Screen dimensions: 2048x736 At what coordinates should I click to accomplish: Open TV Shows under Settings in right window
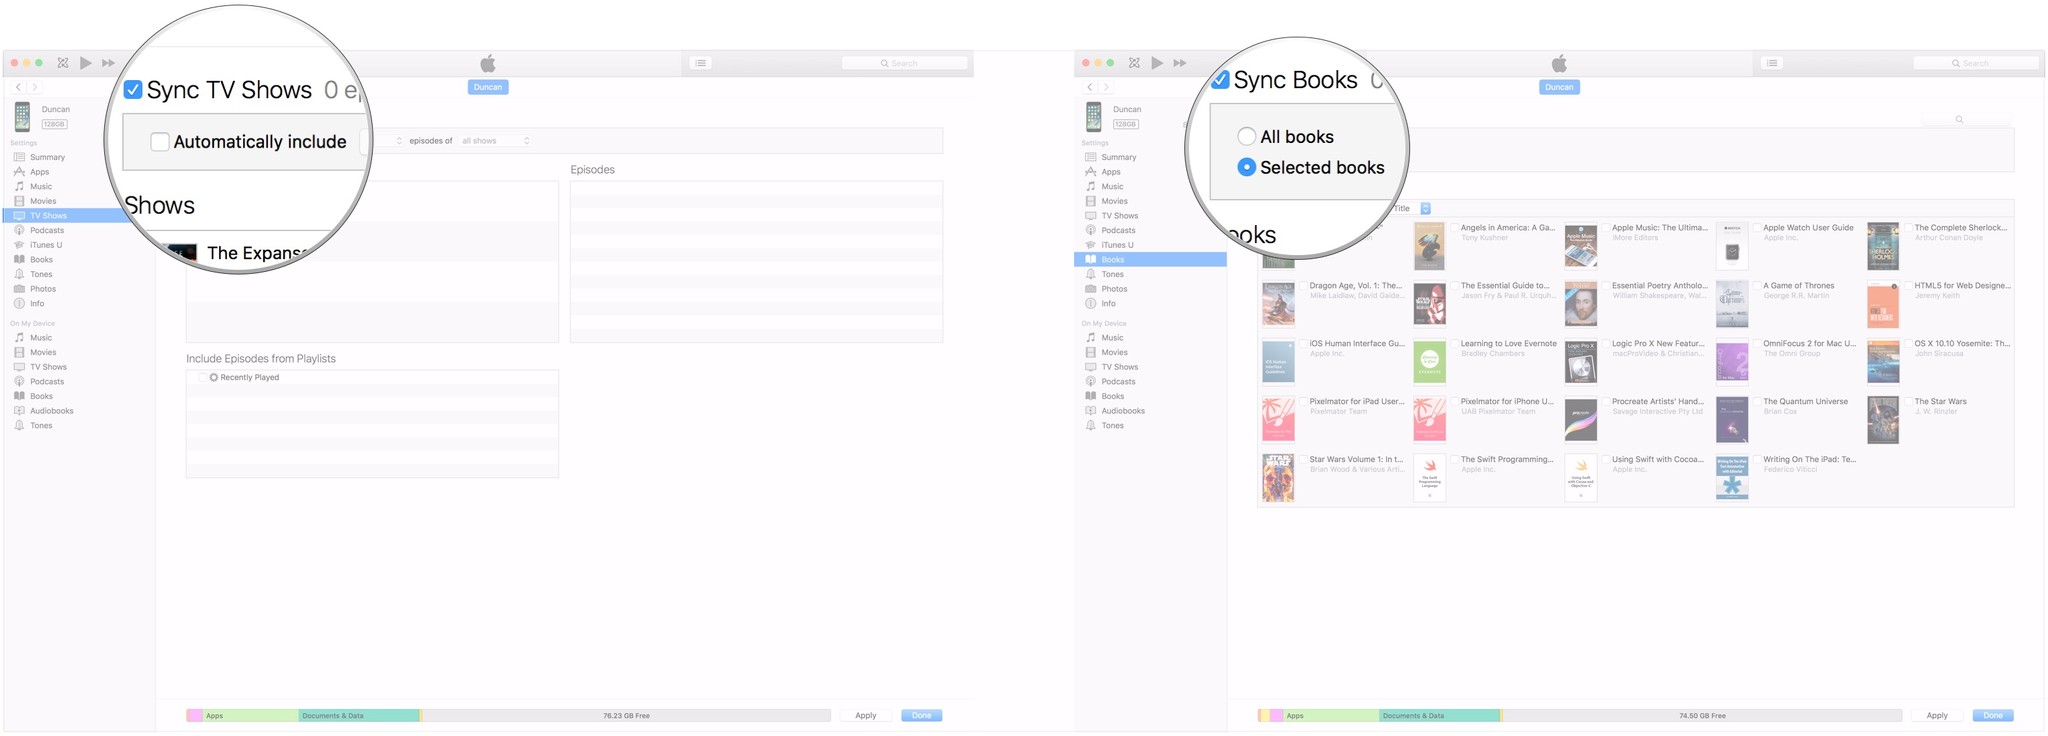pyautogui.click(x=1120, y=216)
